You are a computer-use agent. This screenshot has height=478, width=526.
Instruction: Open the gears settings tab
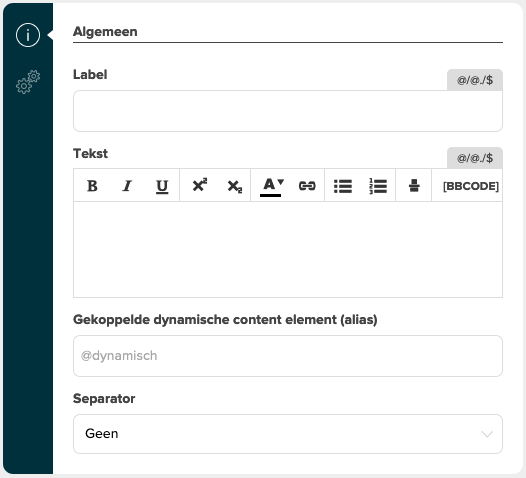[28, 82]
